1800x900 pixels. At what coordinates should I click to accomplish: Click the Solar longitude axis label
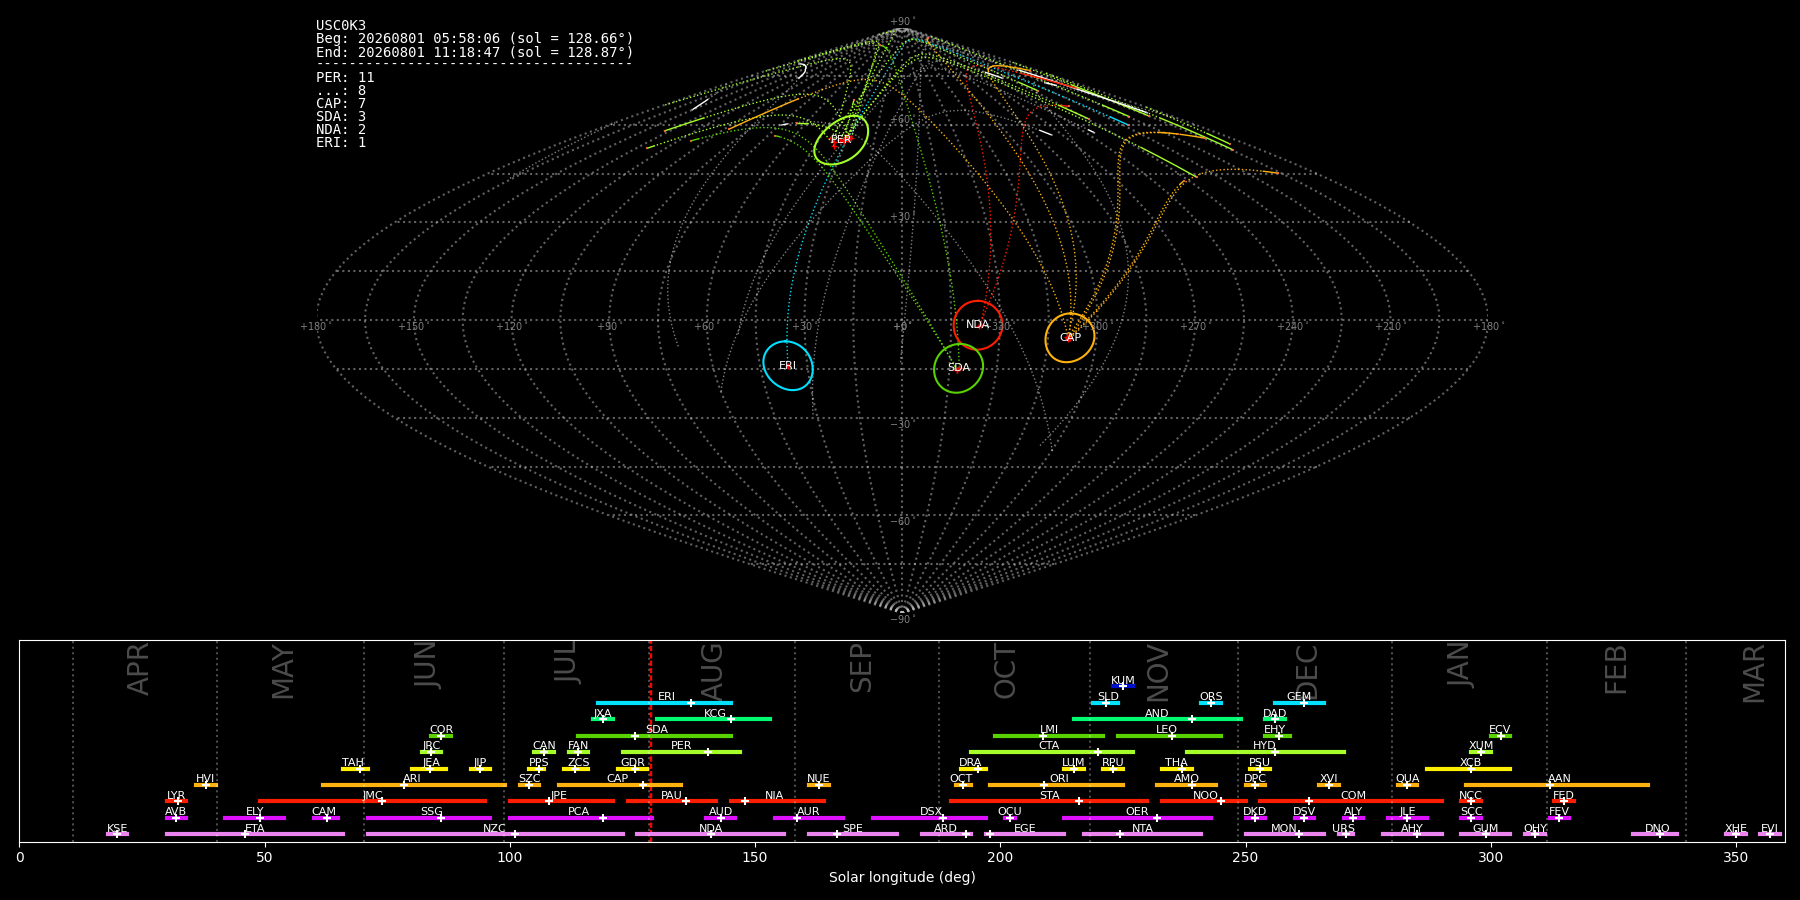pos(902,877)
